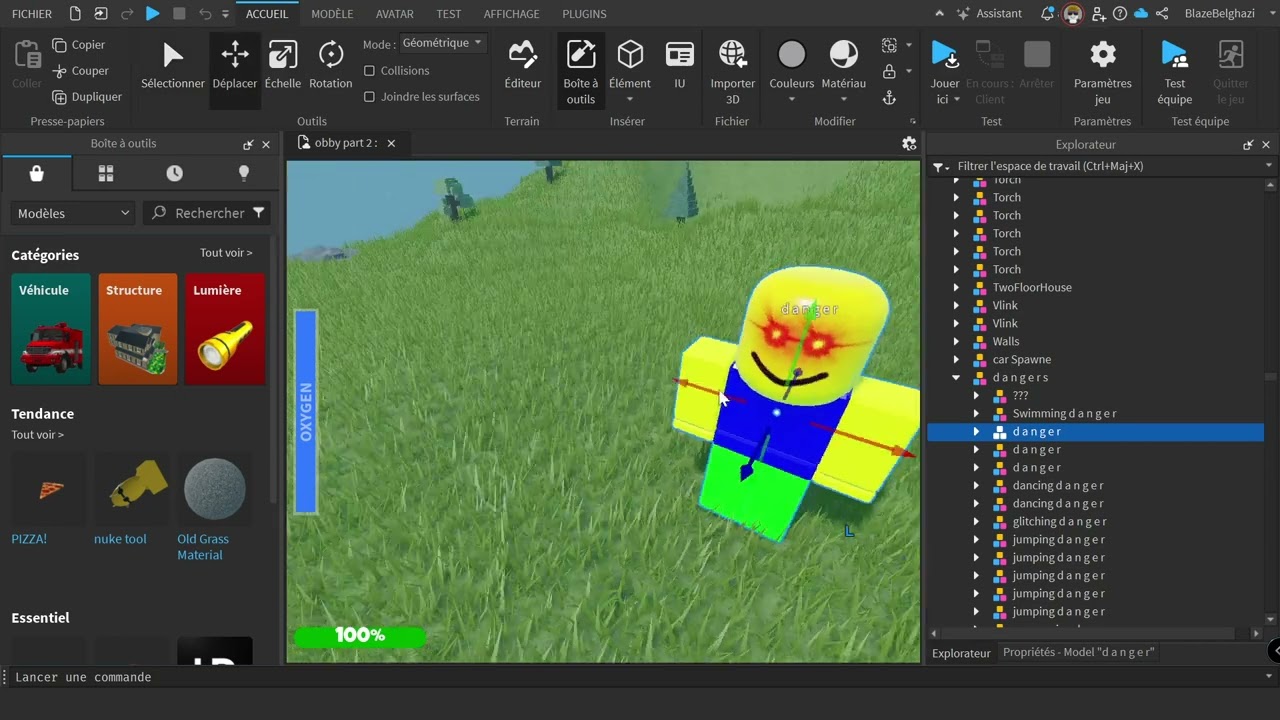Switch to the AVATAR tab
Viewport: 1280px width, 720px height.
point(395,14)
